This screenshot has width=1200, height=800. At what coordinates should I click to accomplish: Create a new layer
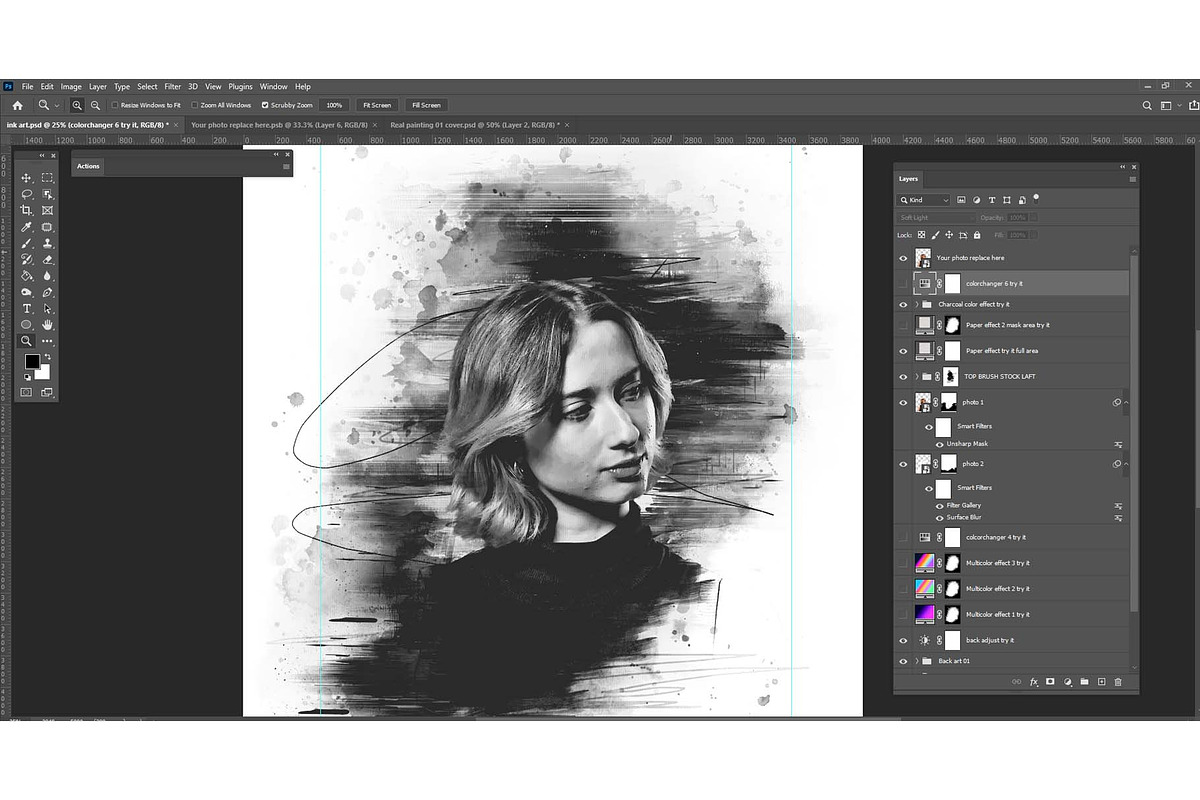pyautogui.click(x=1101, y=682)
